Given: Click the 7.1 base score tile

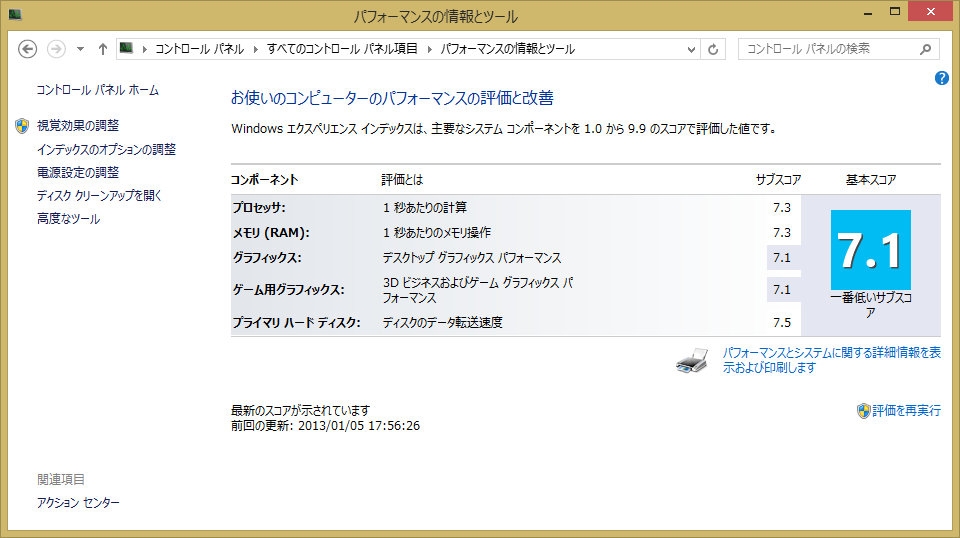Looking at the screenshot, I should (x=871, y=250).
